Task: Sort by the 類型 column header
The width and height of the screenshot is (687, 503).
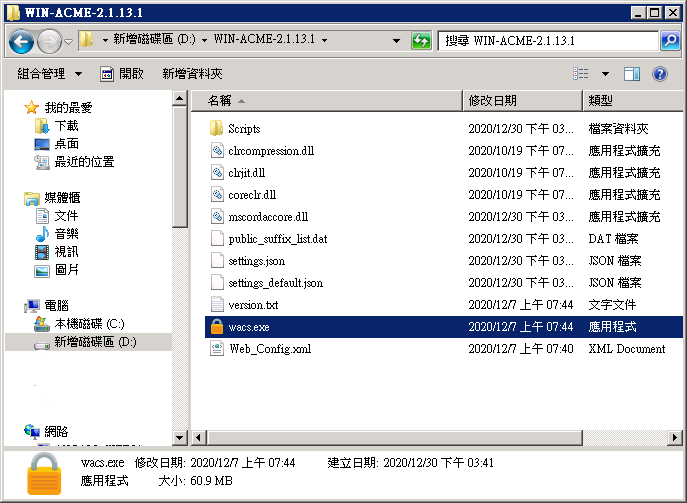Action: [633, 101]
